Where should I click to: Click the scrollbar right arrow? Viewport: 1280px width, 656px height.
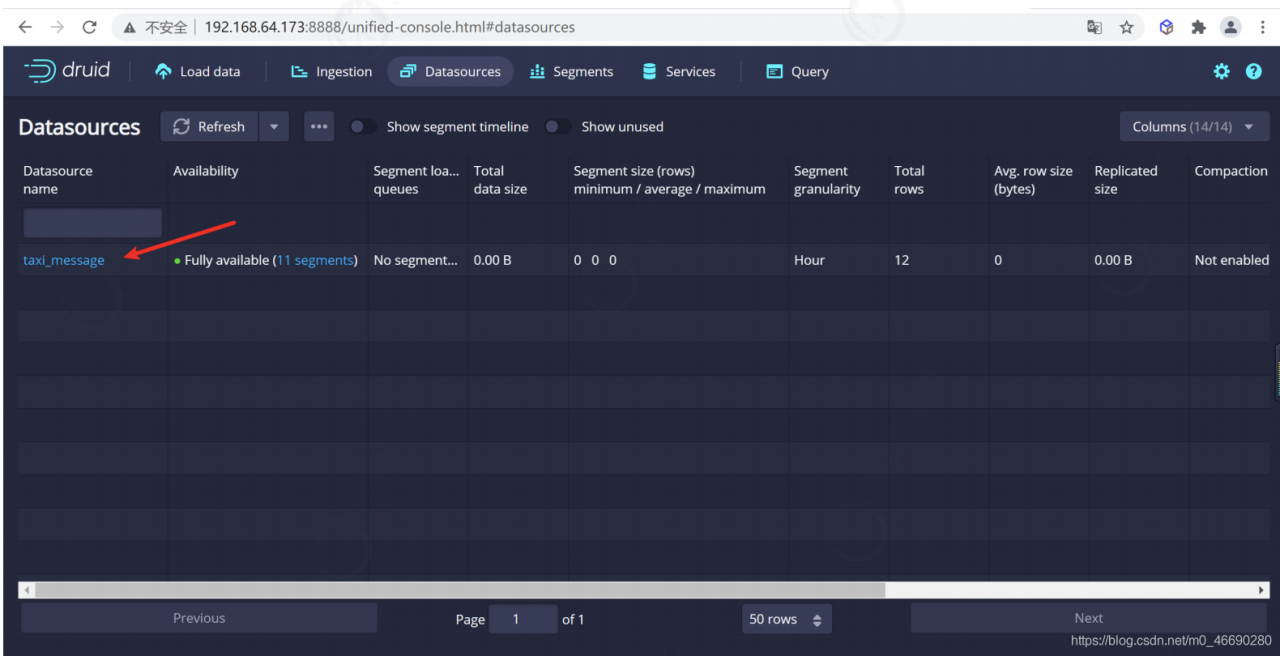point(1262,590)
